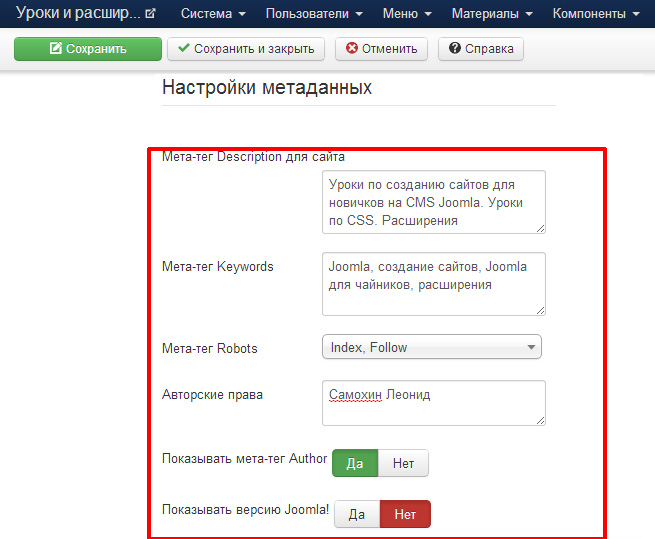655x539 pixels.
Task: Set show Author meta tag to Да
Action: (x=355, y=464)
